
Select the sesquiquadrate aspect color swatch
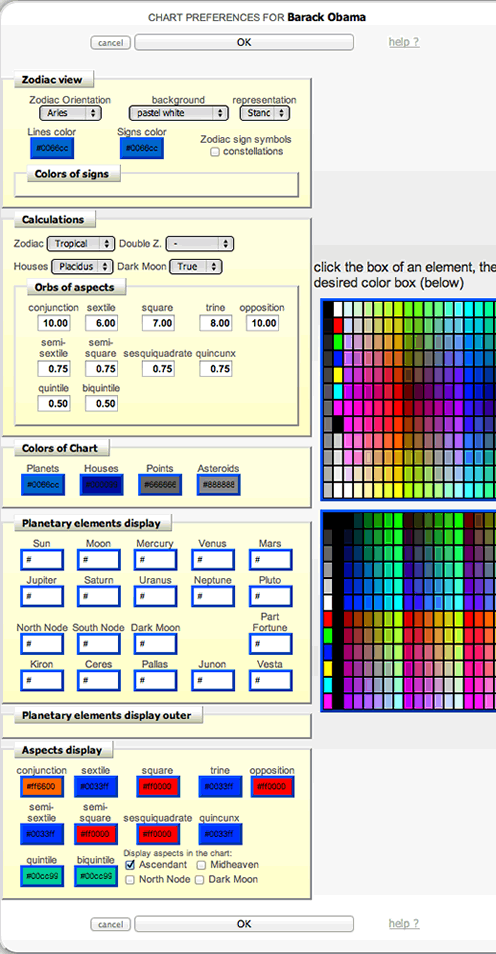pyautogui.click(x=158, y=834)
